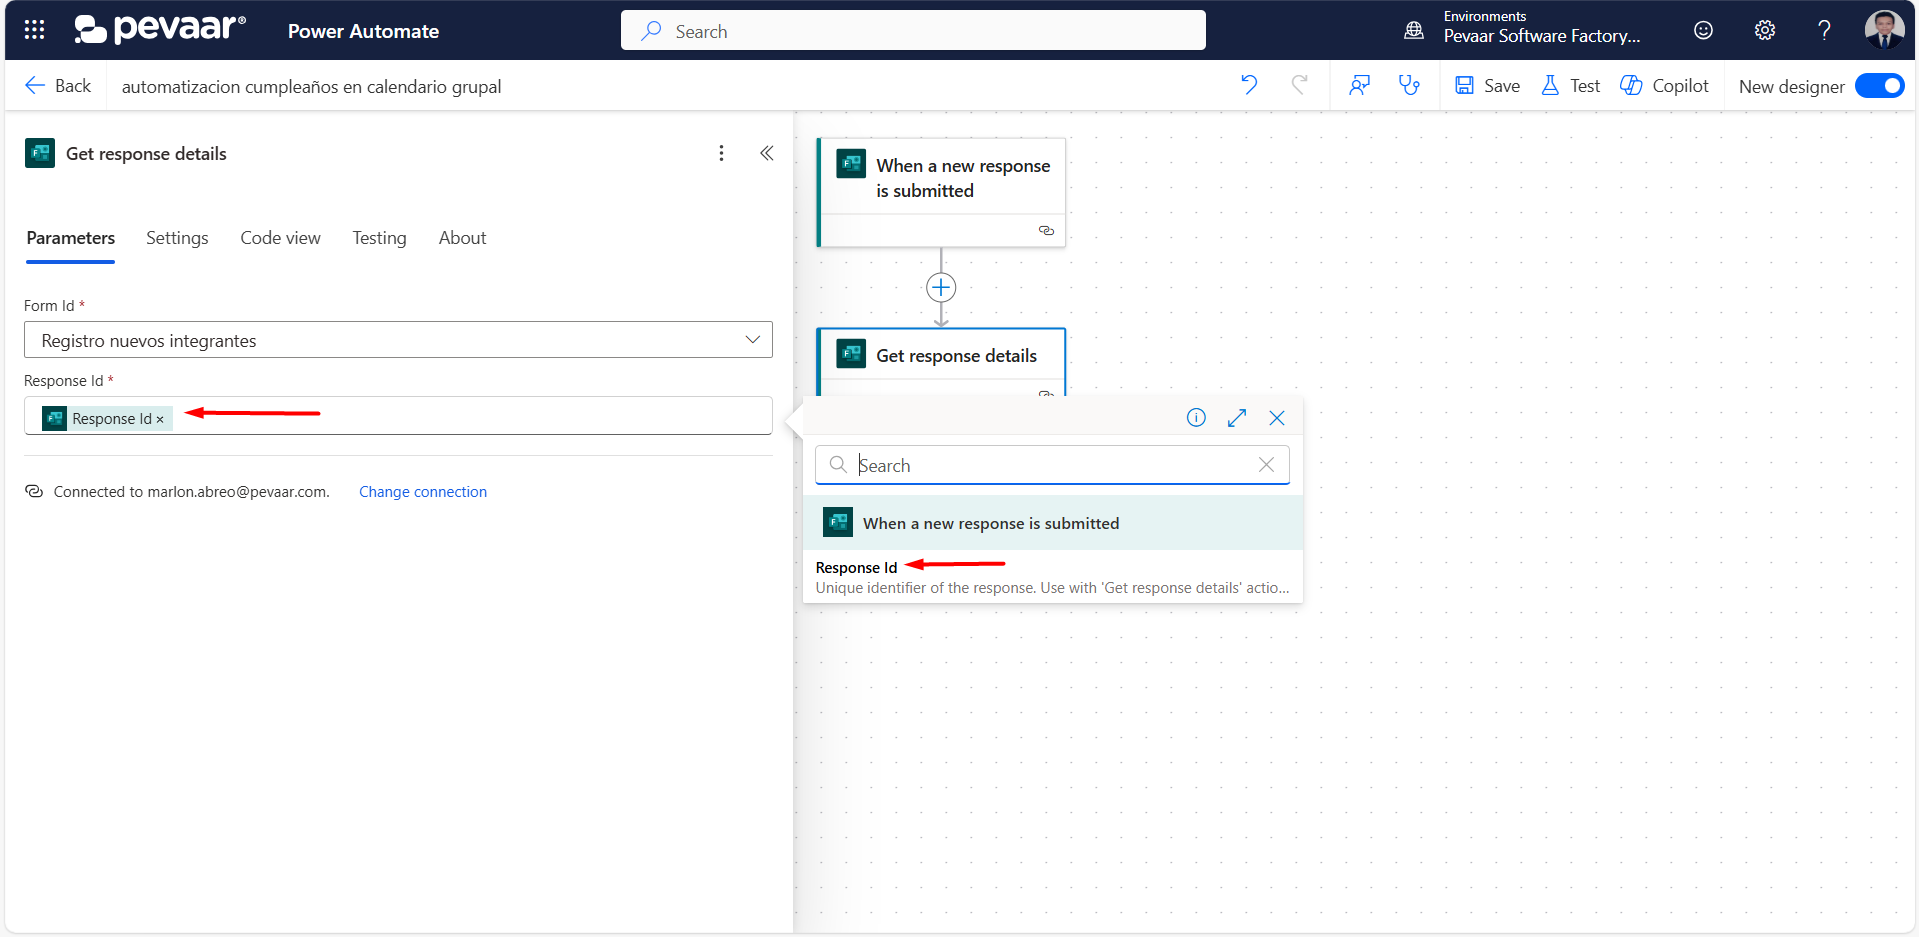
Task: Click the Undo arrow icon
Action: 1249,85
